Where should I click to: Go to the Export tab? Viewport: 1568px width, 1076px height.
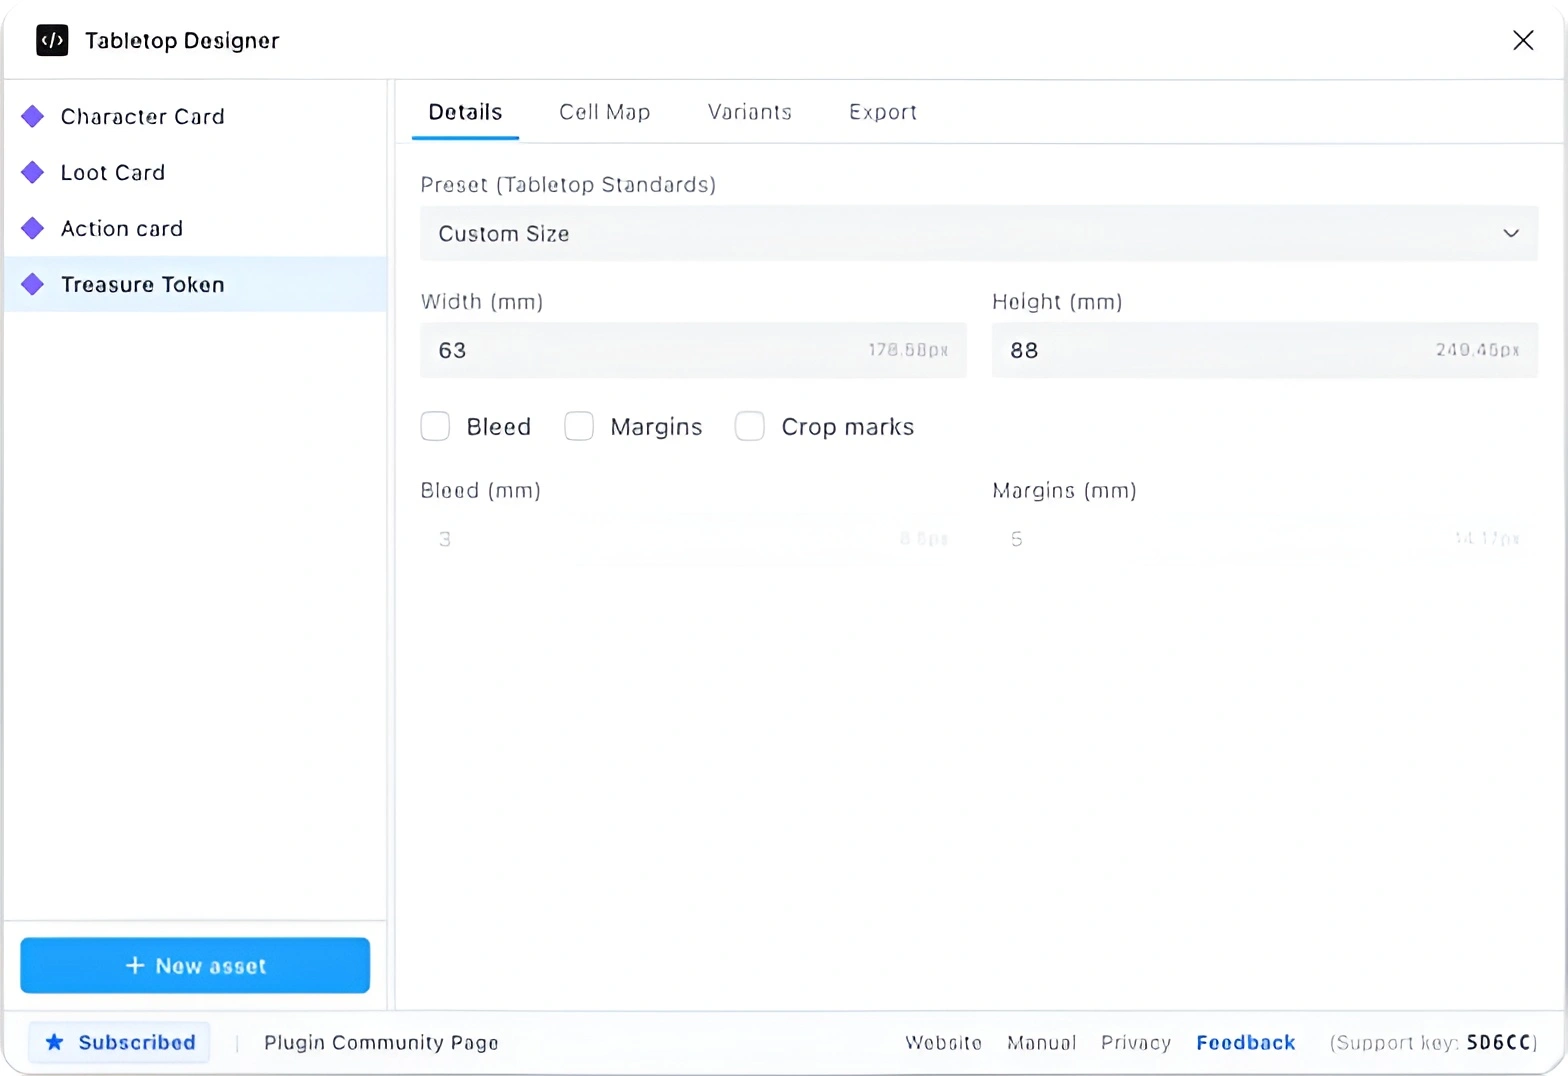pos(882,112)
